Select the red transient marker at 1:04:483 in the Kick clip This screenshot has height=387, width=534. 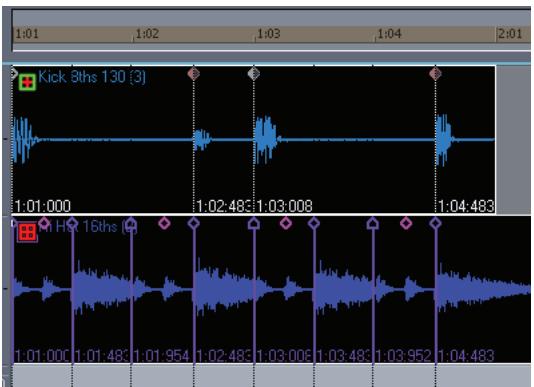(436, 73)
